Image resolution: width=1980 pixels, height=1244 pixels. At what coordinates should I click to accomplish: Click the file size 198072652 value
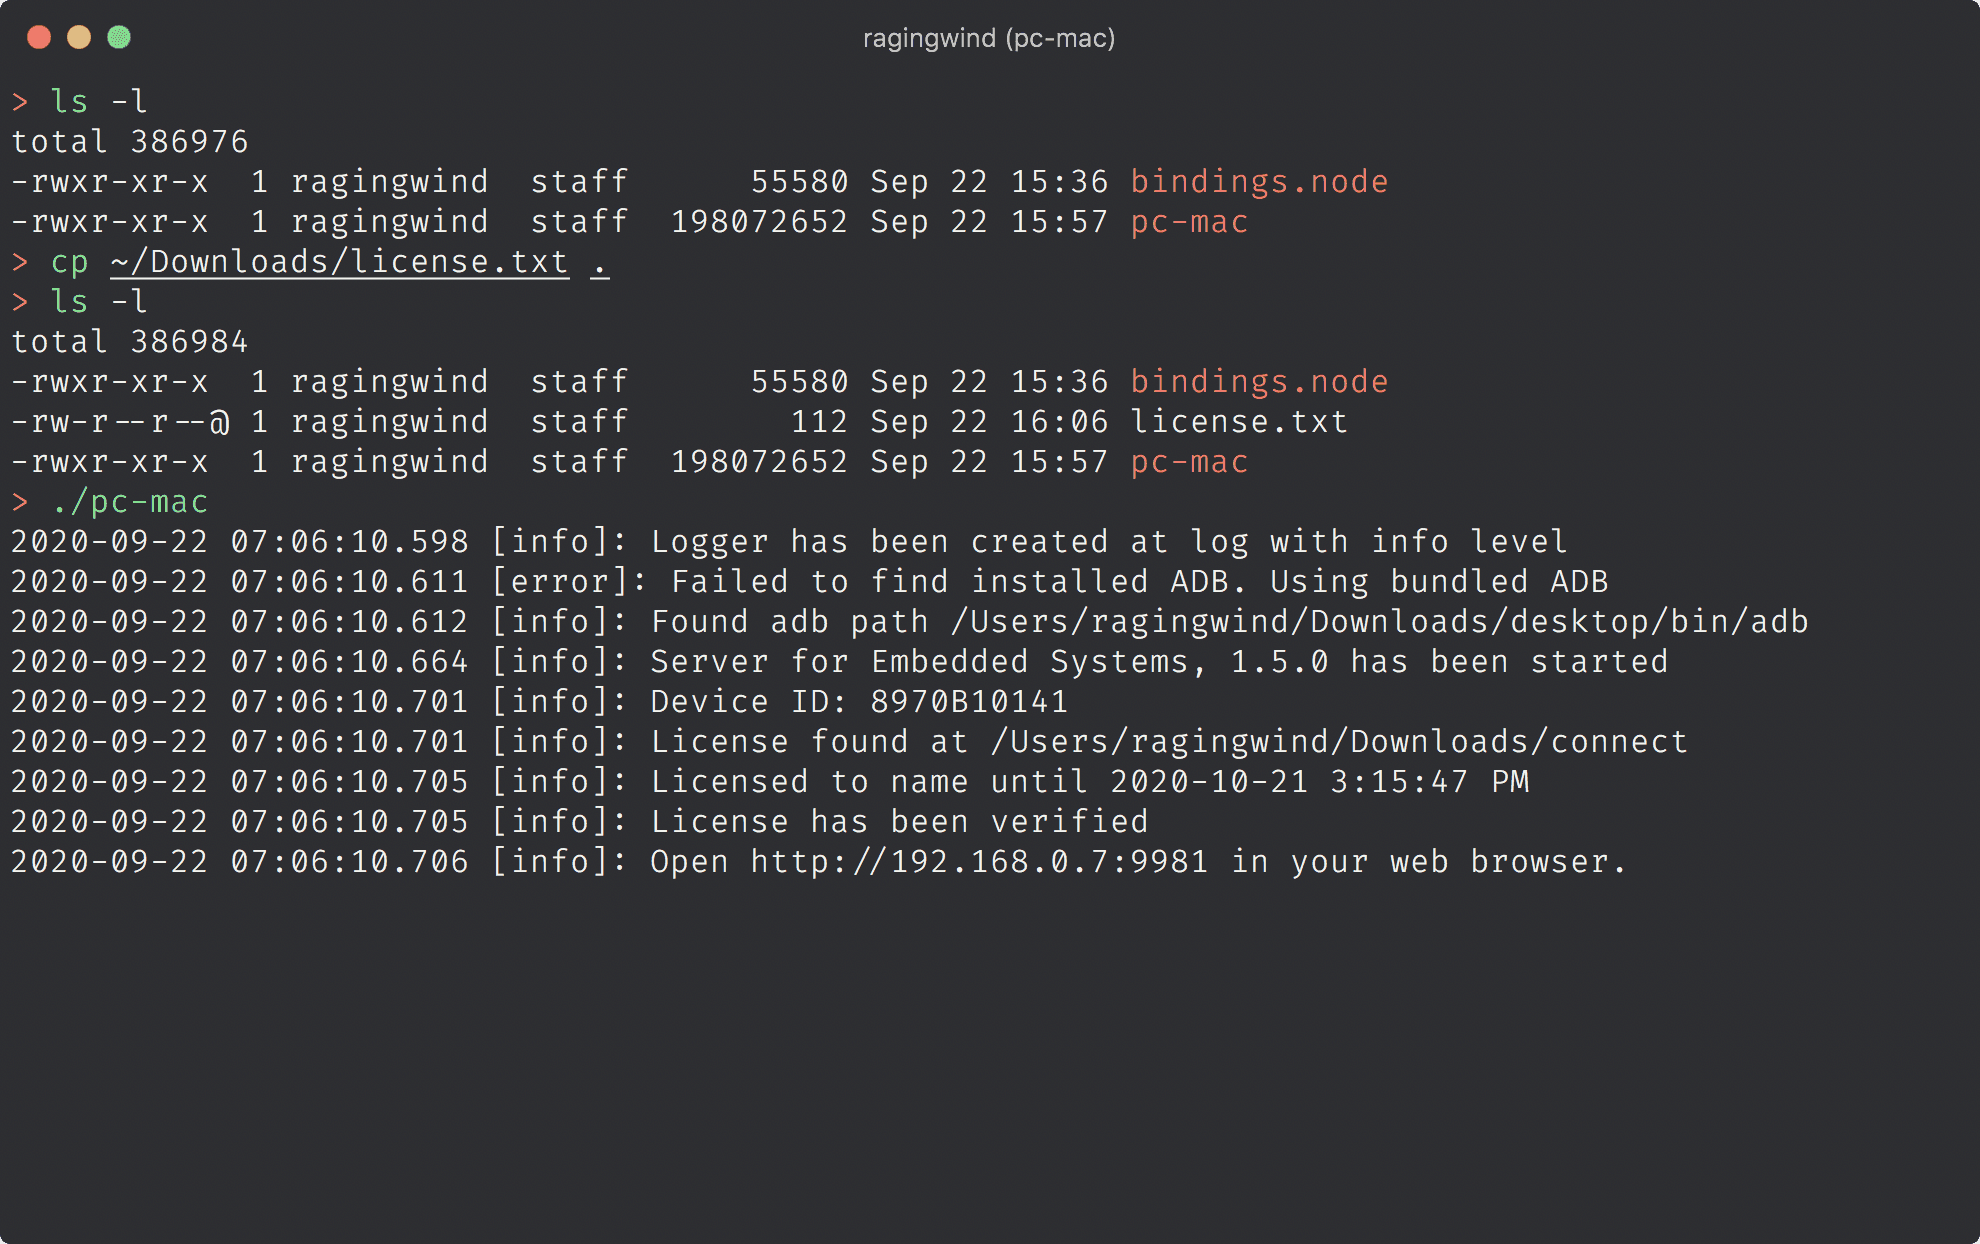pos(760,221)
